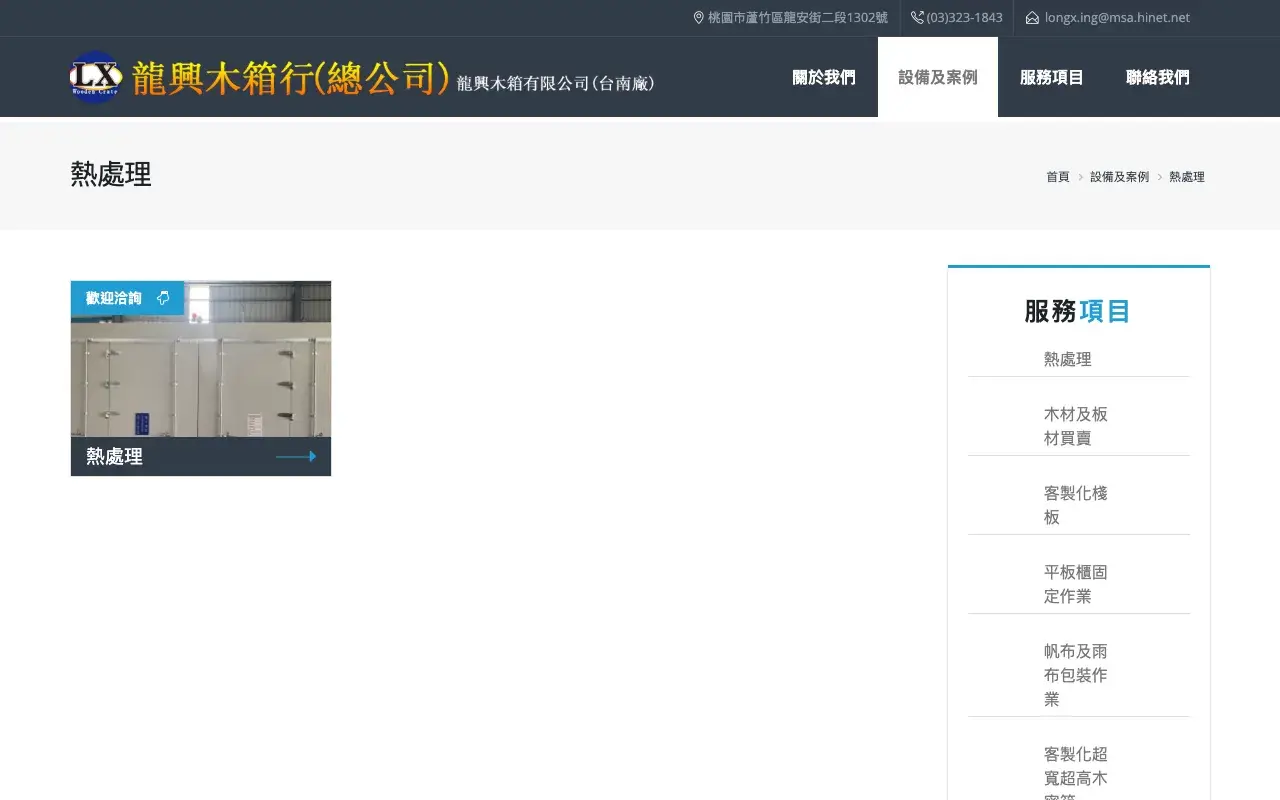Click the 歡迎洽詢 badge on the card
The height and width of the screenshot is (800, 1280).
tap(127, 298)
